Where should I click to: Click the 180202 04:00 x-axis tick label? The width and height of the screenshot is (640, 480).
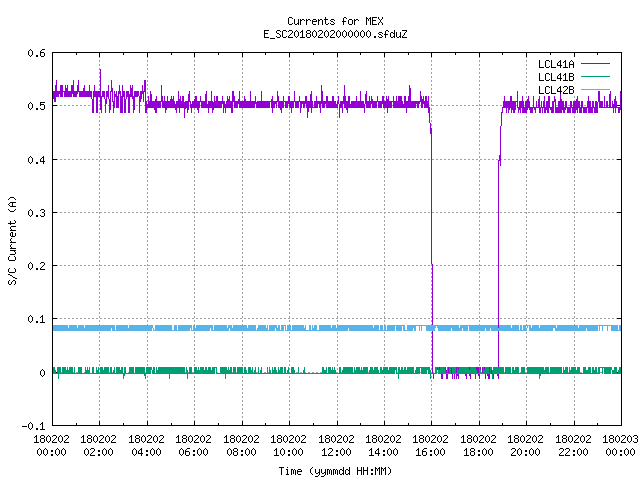pos(146,446)
